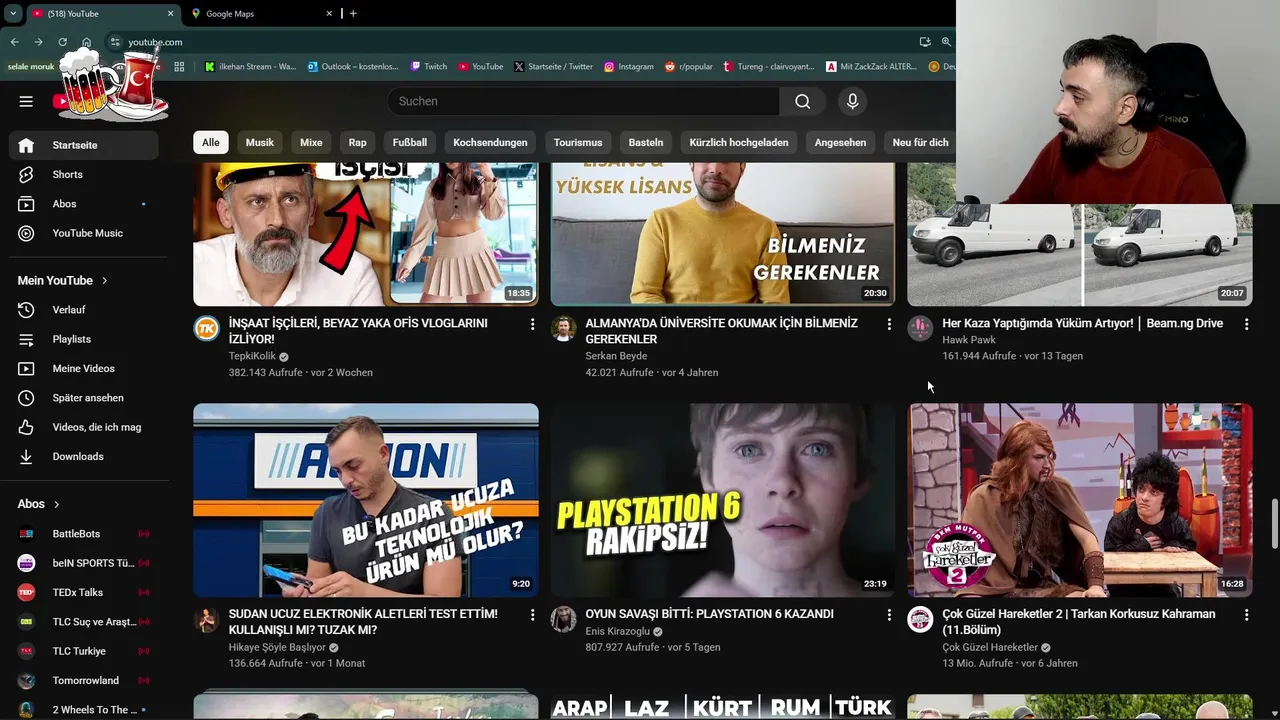The image size is (1280, 720).
Task: Select the Kürzlich hochgeladen filter chip
Action: tap(739, 142)
